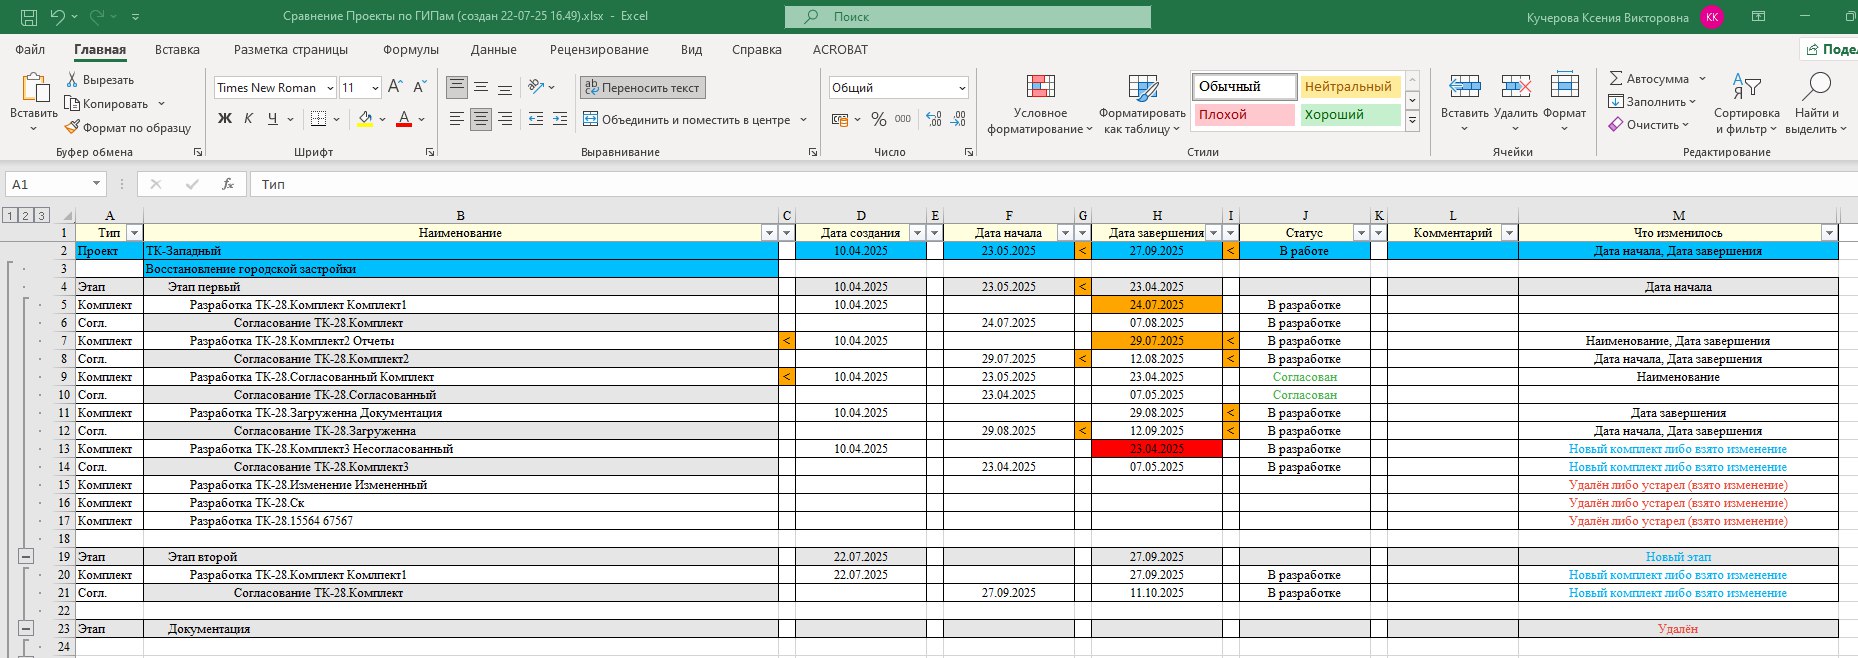Image resolution: width=1858 pixels, height=658 pixels.
Task: Apply yellow fill color bucket
Action: [365, 119]
